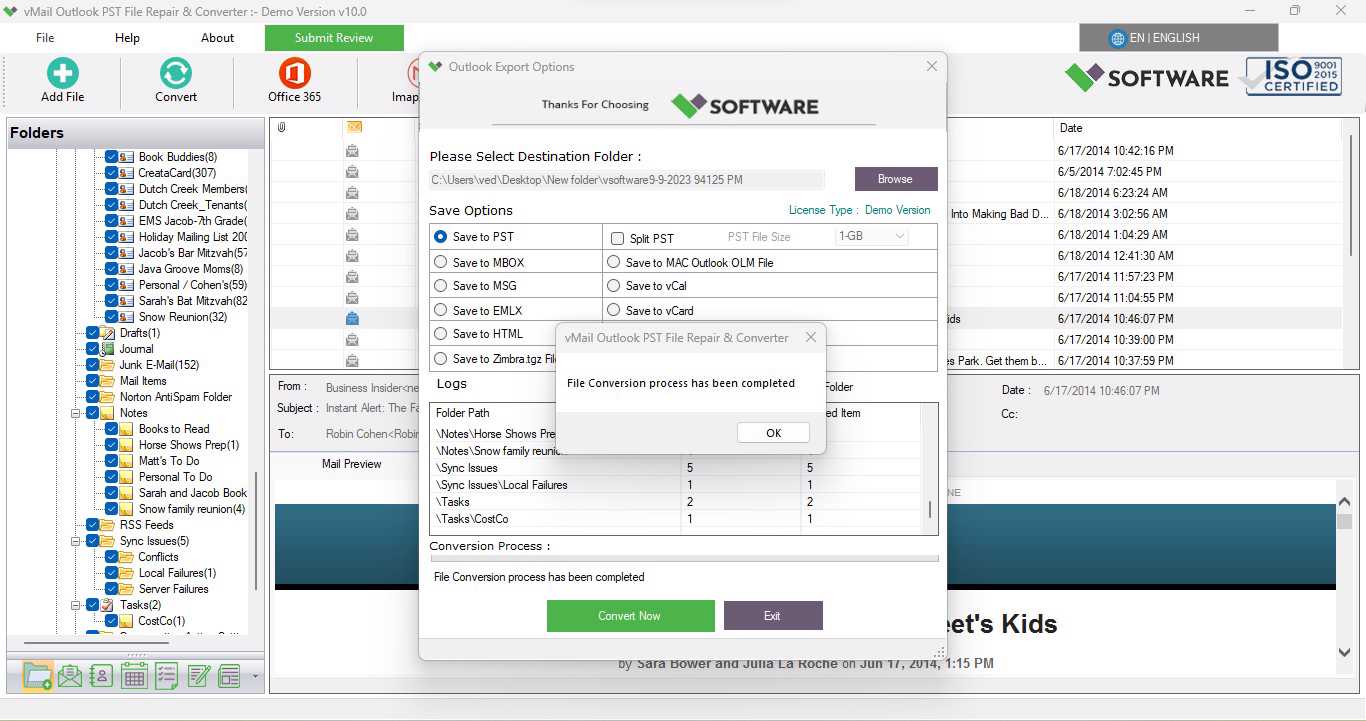Click the Drafts folder icon in the tree
Image resolution: width=1366 pixels, height=721 pixels.
click(x=108, y=333)
